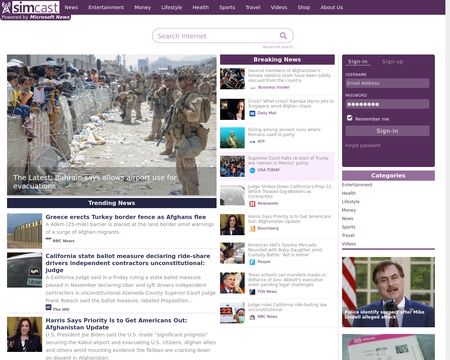Viewport: 450px width, 360px height.
Task: Click the Newsweek source icon
Action: tap(252, 203)
